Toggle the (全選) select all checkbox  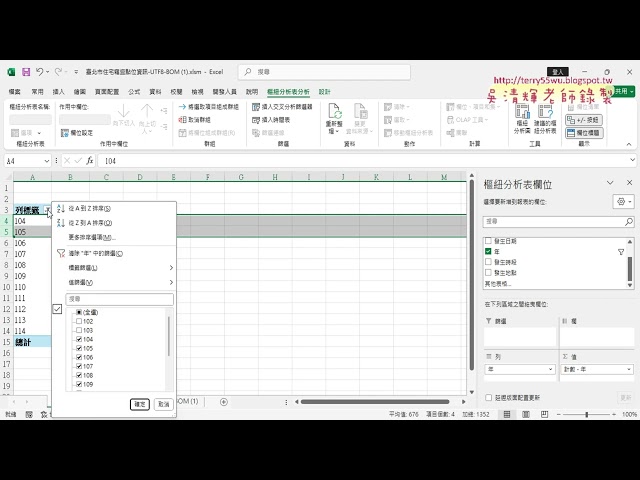pos(79,312)
